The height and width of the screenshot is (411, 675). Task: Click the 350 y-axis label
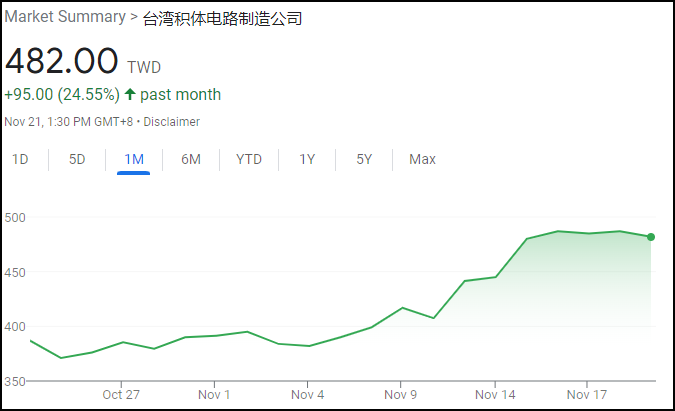coord(15,382)
